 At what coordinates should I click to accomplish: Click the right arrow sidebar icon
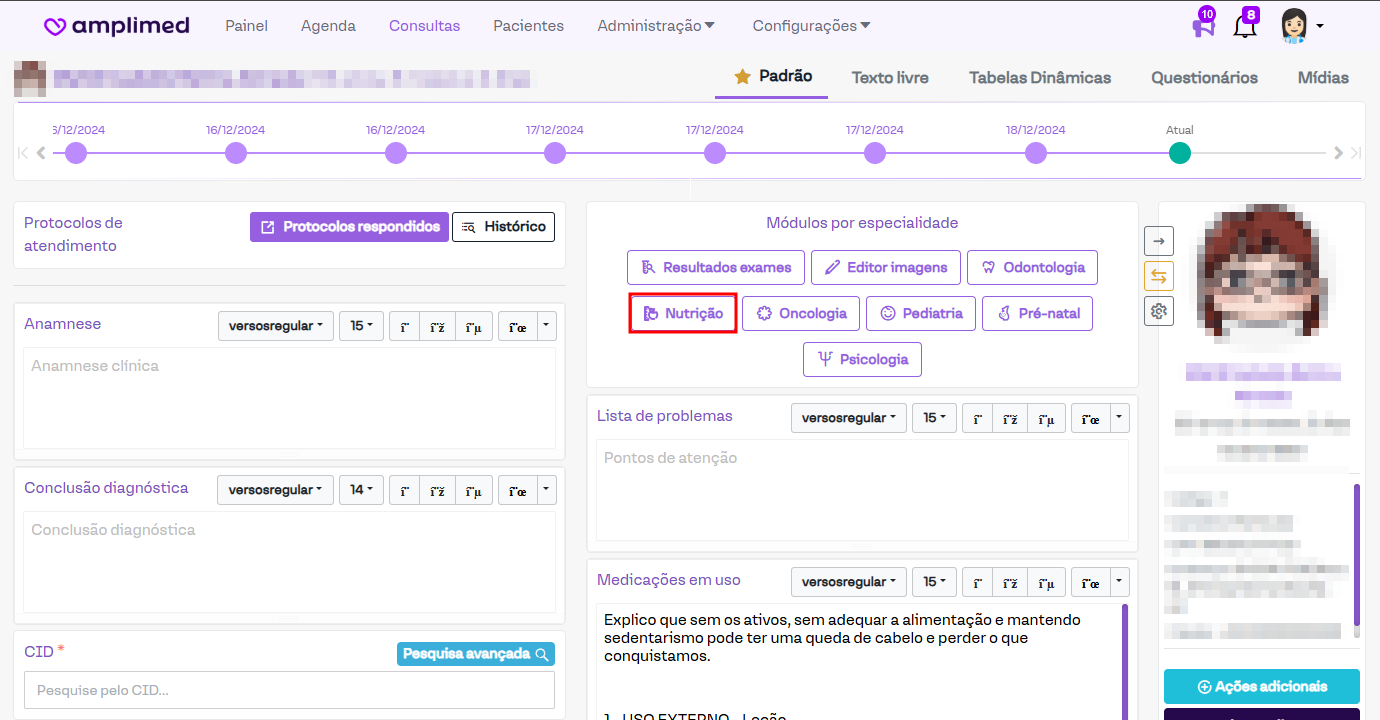point(1159,240)
